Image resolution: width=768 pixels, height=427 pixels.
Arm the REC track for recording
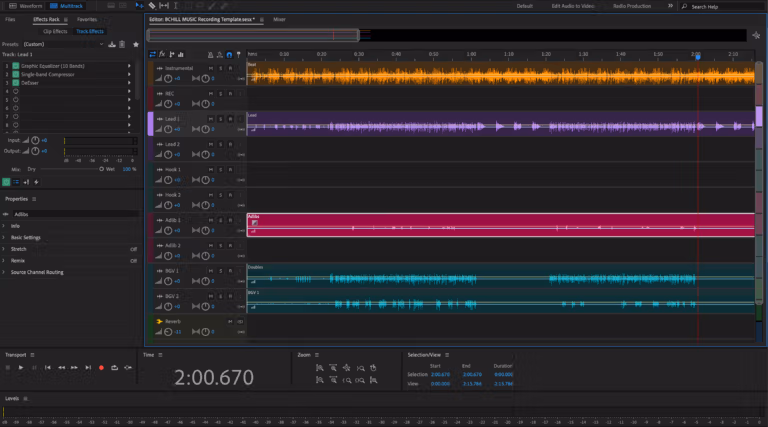point(230,94)
